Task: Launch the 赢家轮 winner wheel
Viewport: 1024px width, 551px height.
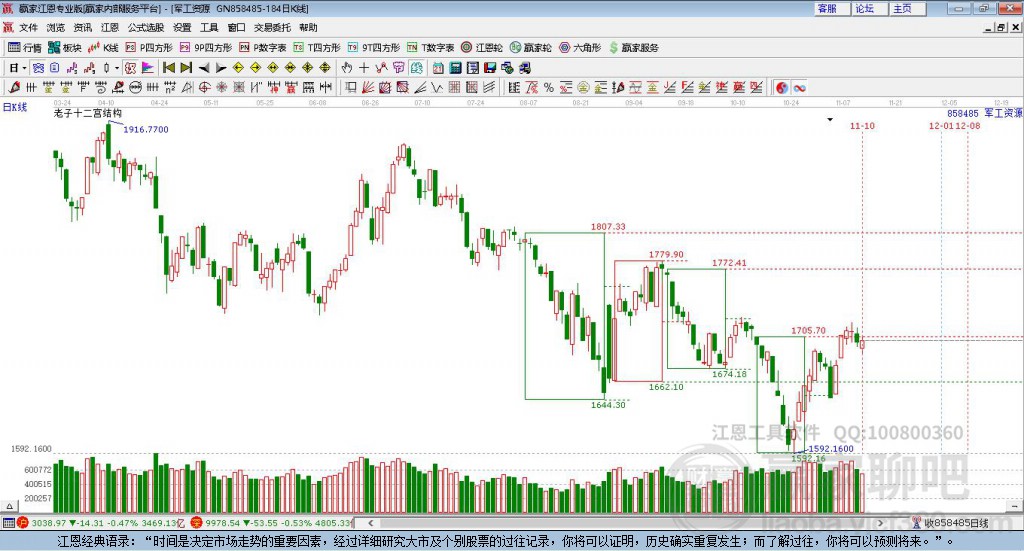Action: click(530, 48)
